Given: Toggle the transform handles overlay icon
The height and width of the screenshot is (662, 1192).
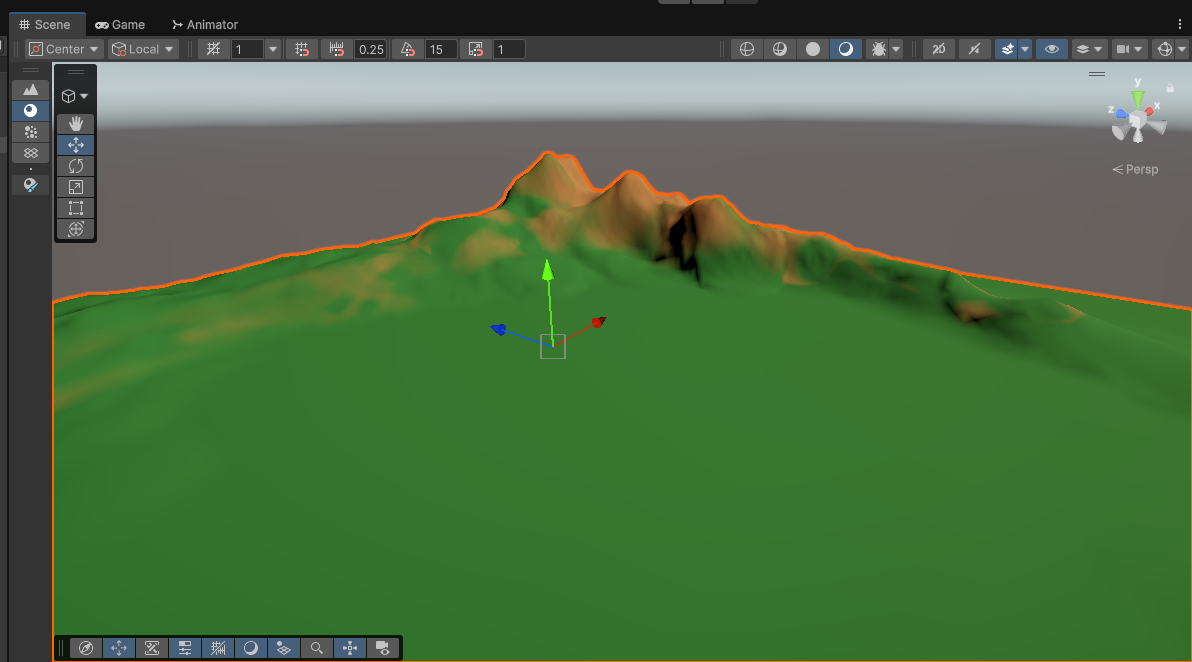Looking at the screenshot, I should (350, 648).
